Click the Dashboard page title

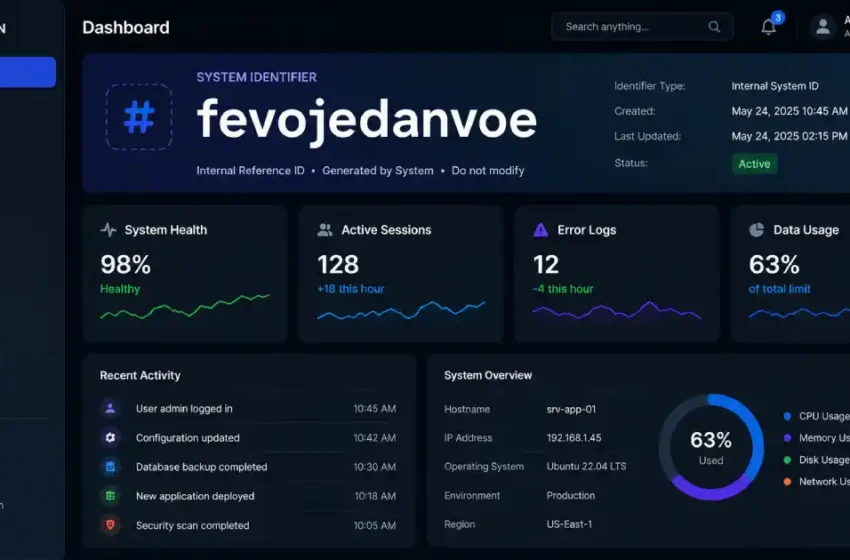tap(126, 28)
